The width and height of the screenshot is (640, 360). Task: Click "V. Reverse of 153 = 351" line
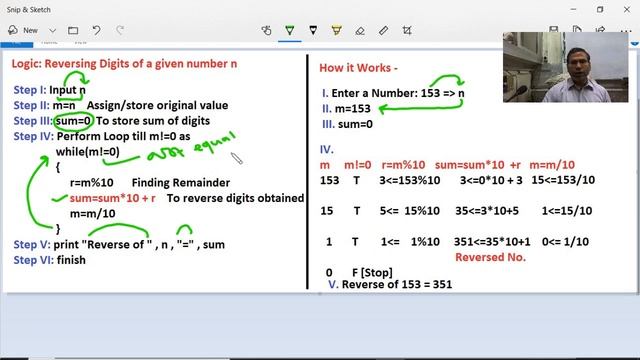pyautogui.click(x=390, y=284)
